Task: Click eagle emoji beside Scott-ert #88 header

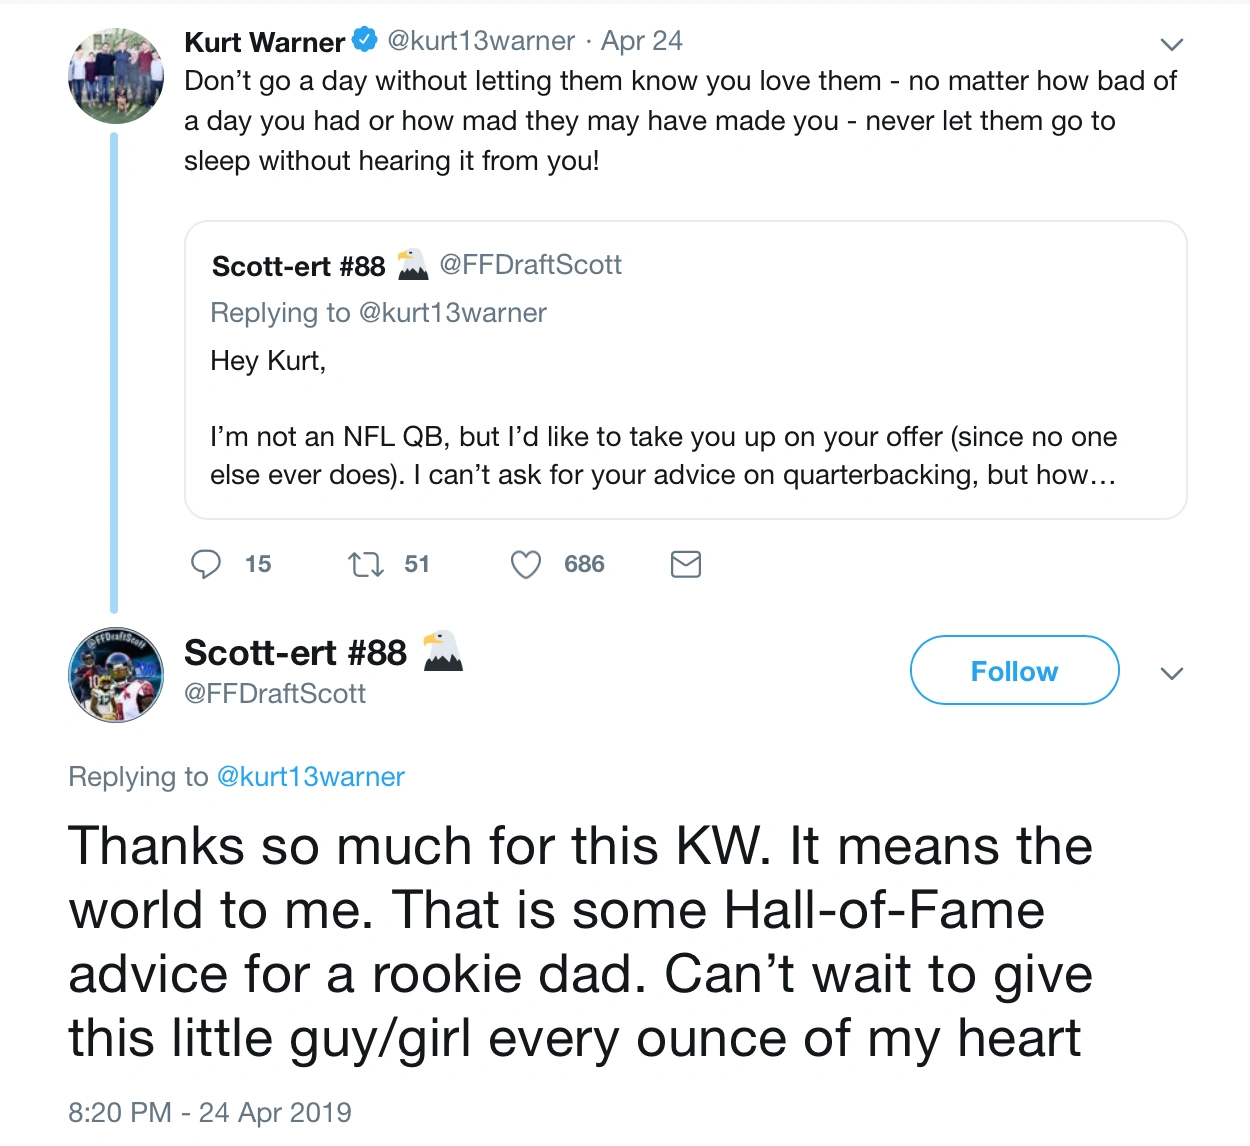Action: 442,651
